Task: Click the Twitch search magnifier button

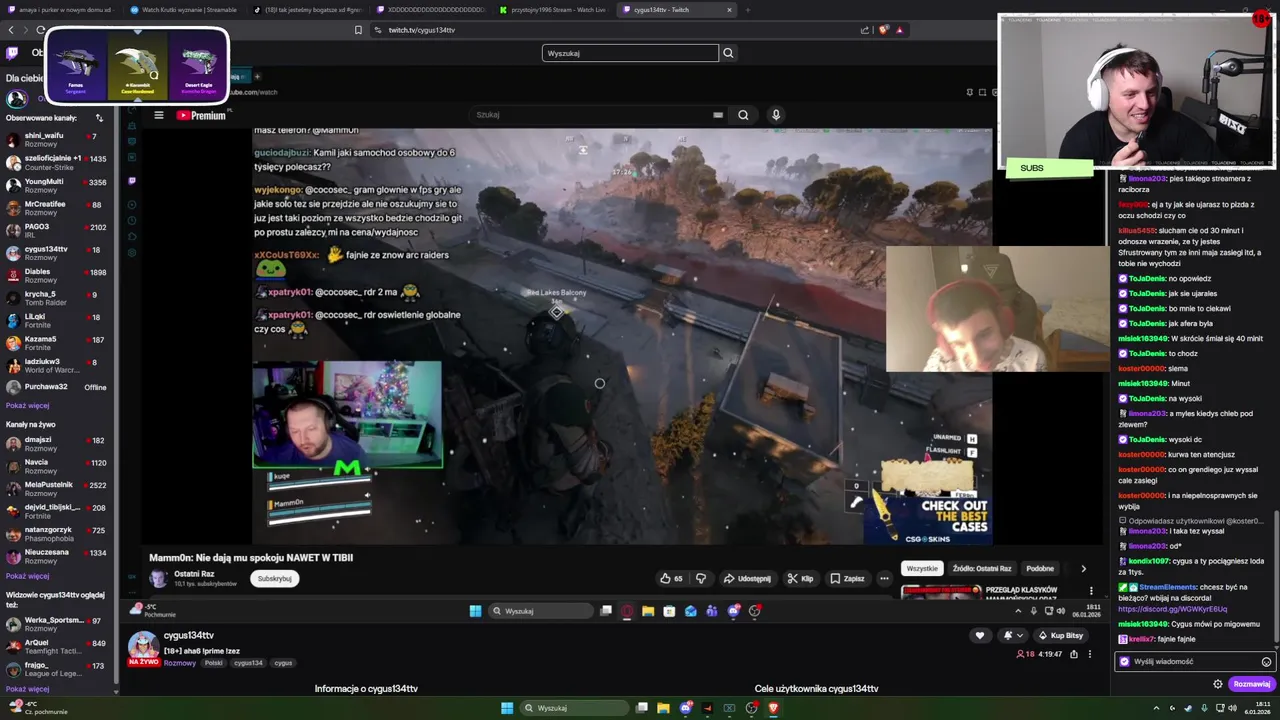Action: [728, 53]
